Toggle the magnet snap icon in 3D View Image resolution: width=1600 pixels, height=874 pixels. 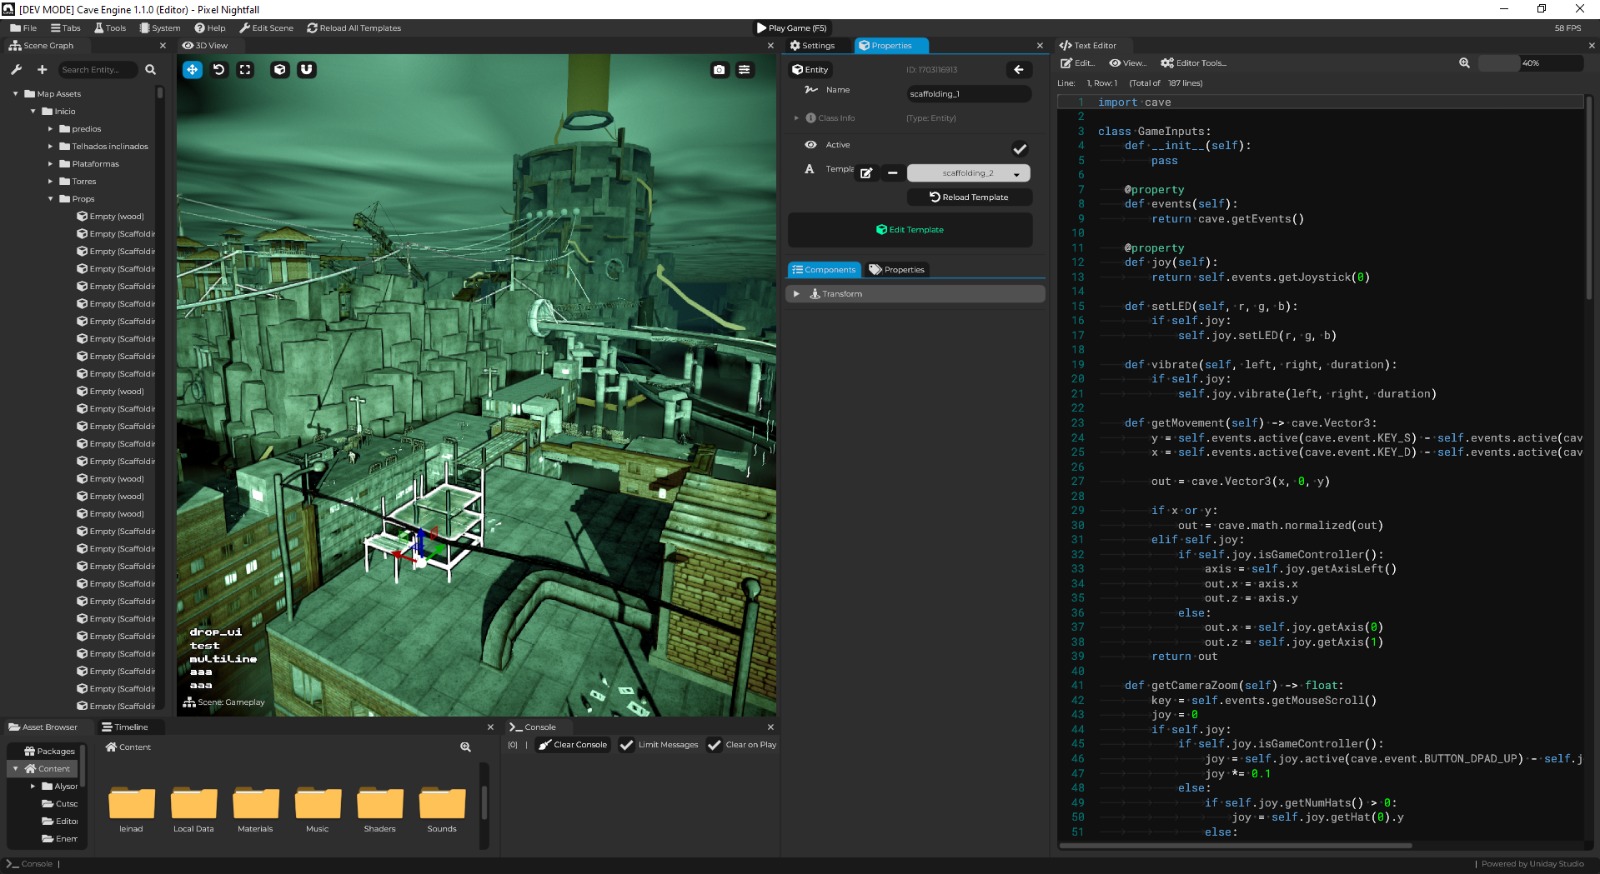(x=307, y=69)
